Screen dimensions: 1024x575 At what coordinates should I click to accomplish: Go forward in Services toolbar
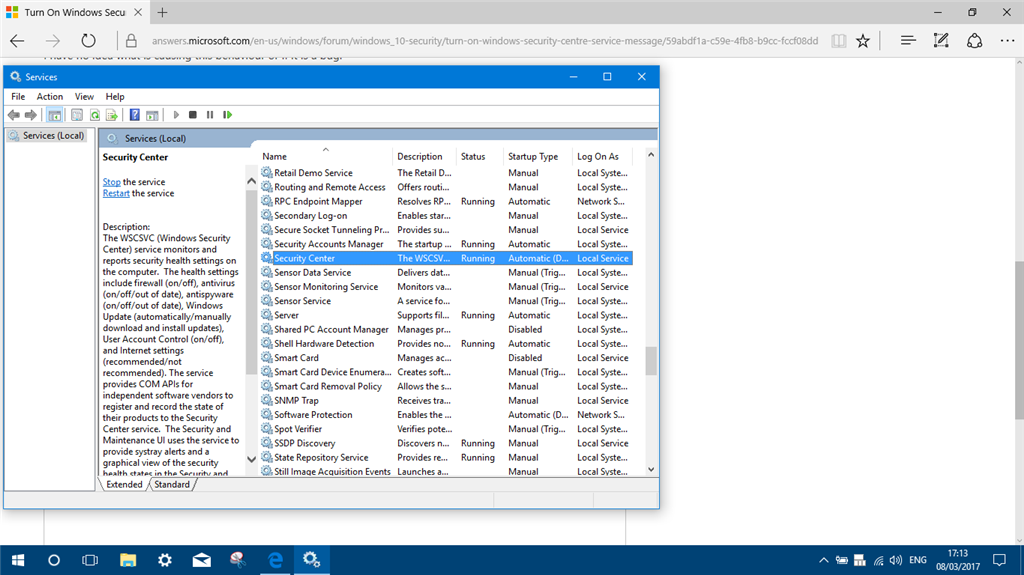pos(31,115)
